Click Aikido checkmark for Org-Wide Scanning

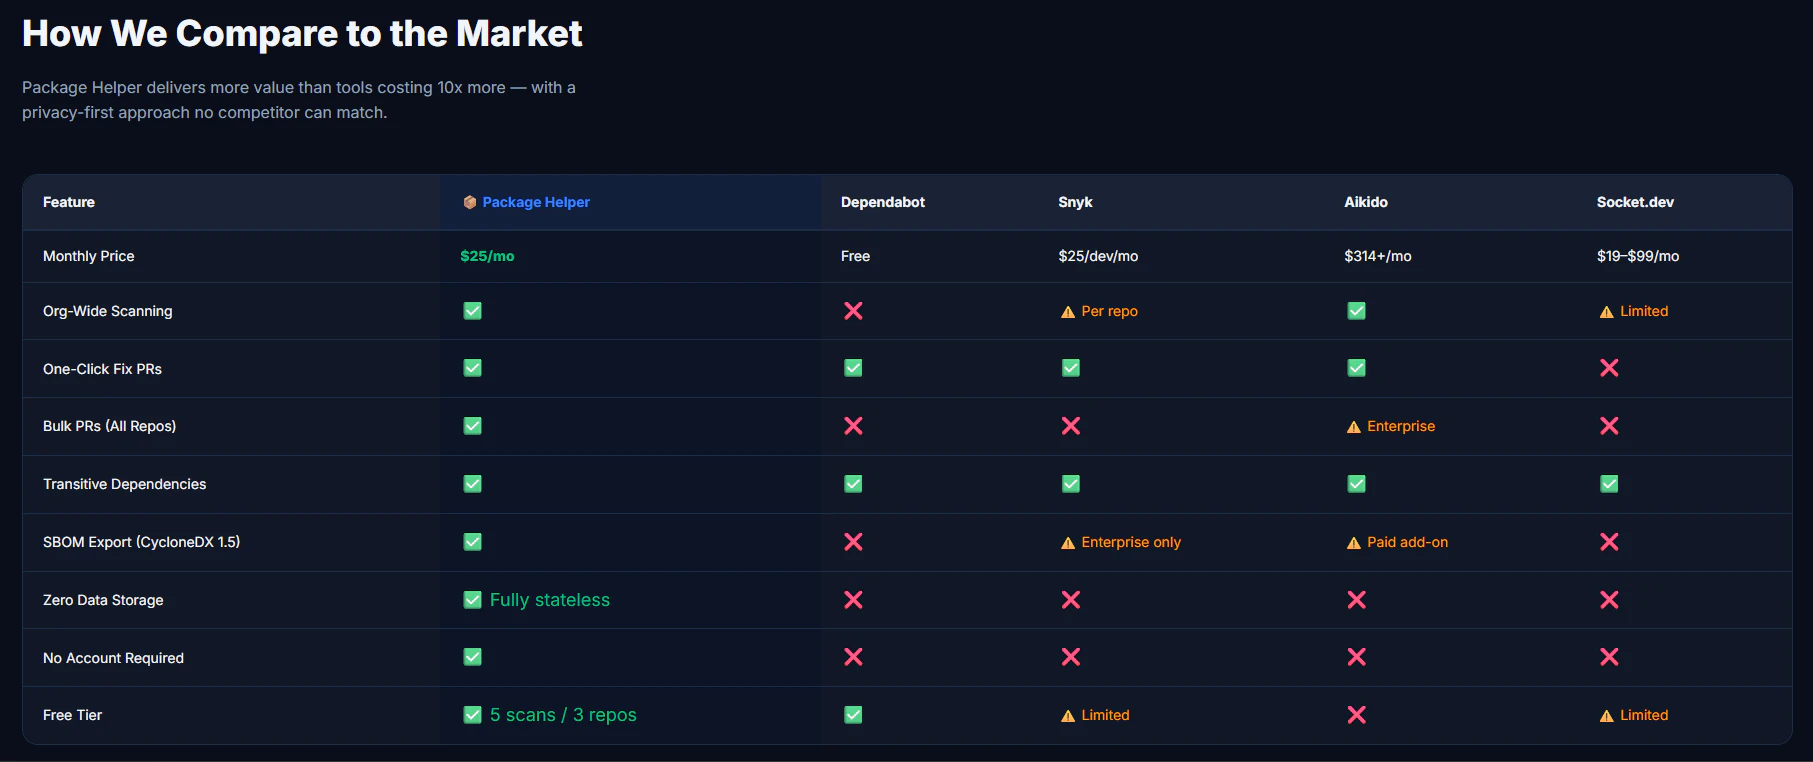pyautogui.click(x=1356, y=311)
